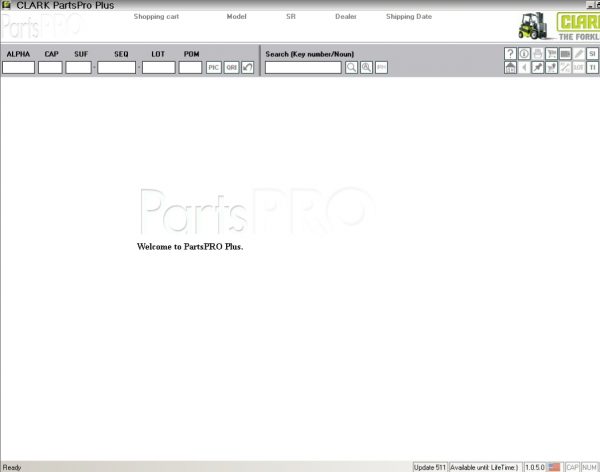This screenshot has width=600, height=472.
Task: Click the QRI button
Action: coord(232,67)
